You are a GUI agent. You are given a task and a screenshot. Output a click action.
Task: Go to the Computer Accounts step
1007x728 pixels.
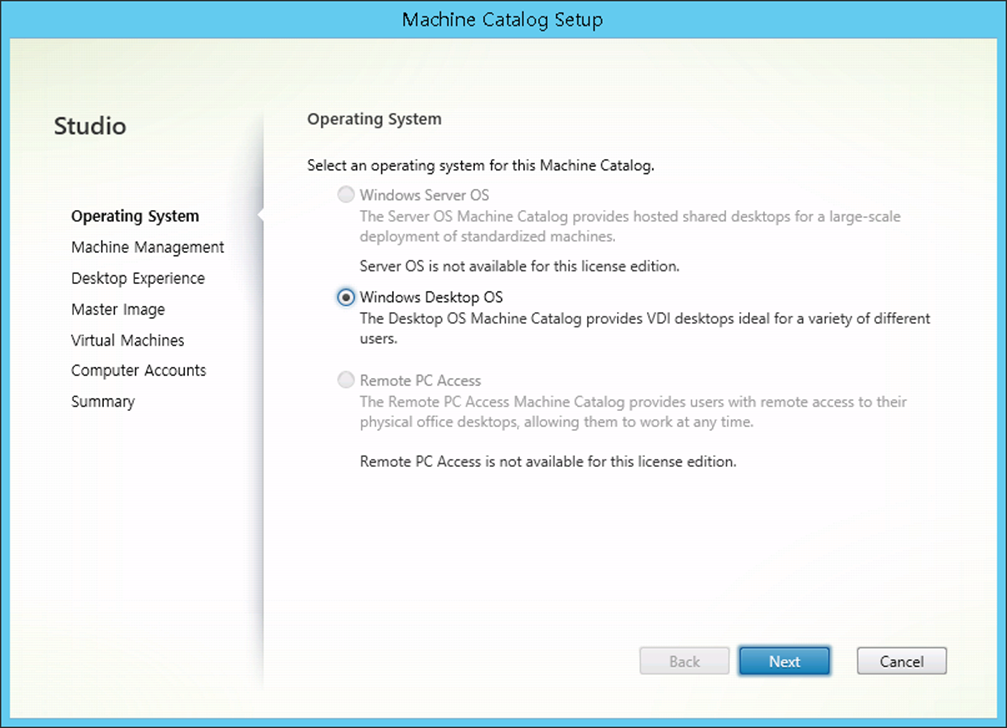coord(139,370)
